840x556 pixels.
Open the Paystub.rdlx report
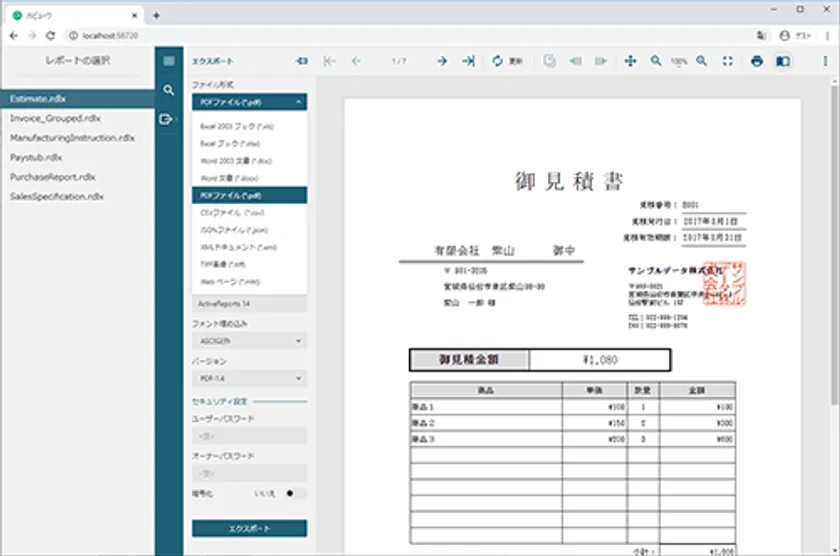(x=37, y=157)
